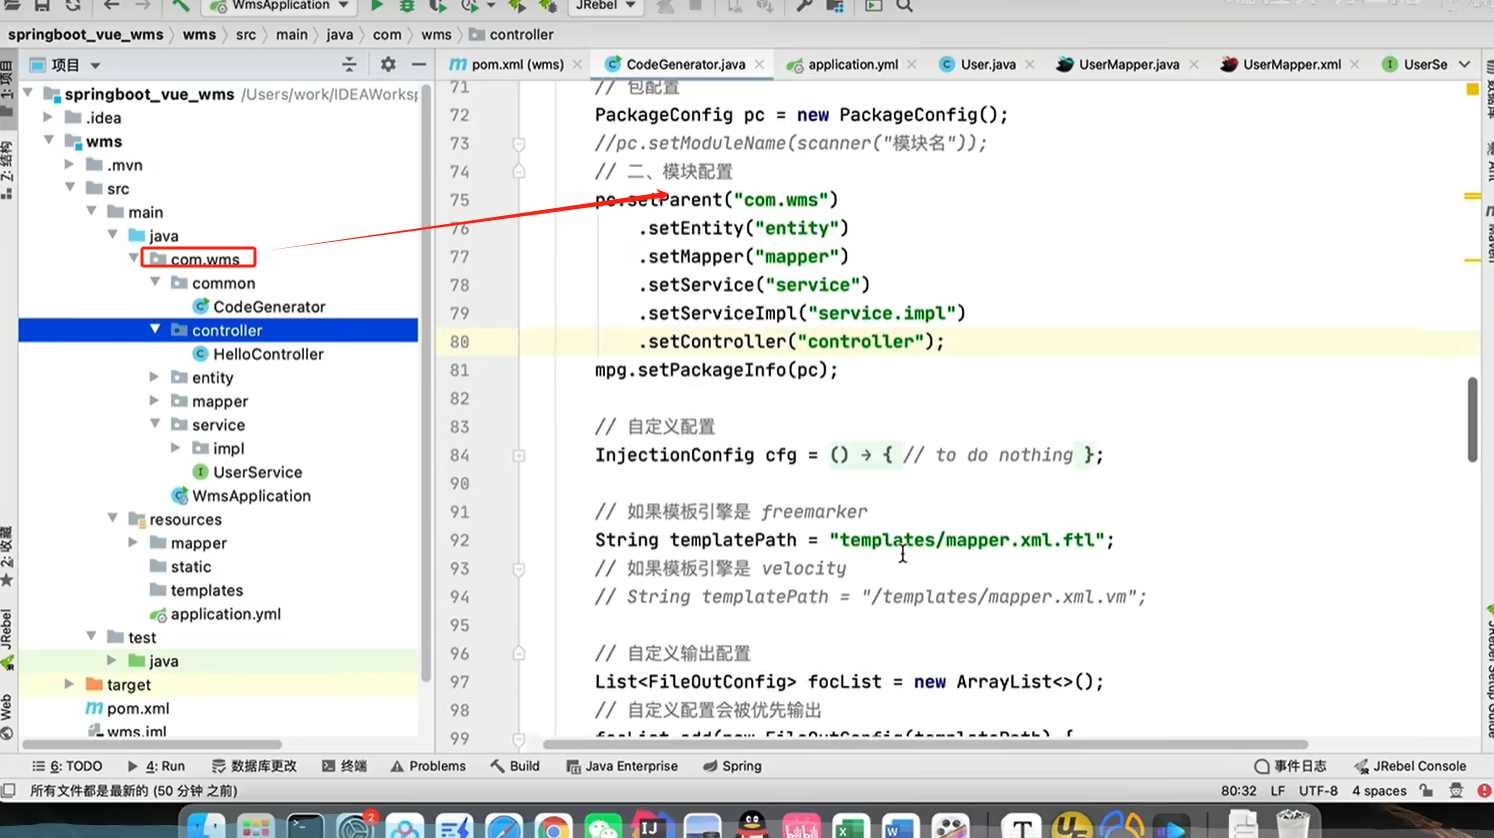Start debugging with the bug icon
The width and height of the screenshot is (1494, 838).
click(x=407, y=6)
